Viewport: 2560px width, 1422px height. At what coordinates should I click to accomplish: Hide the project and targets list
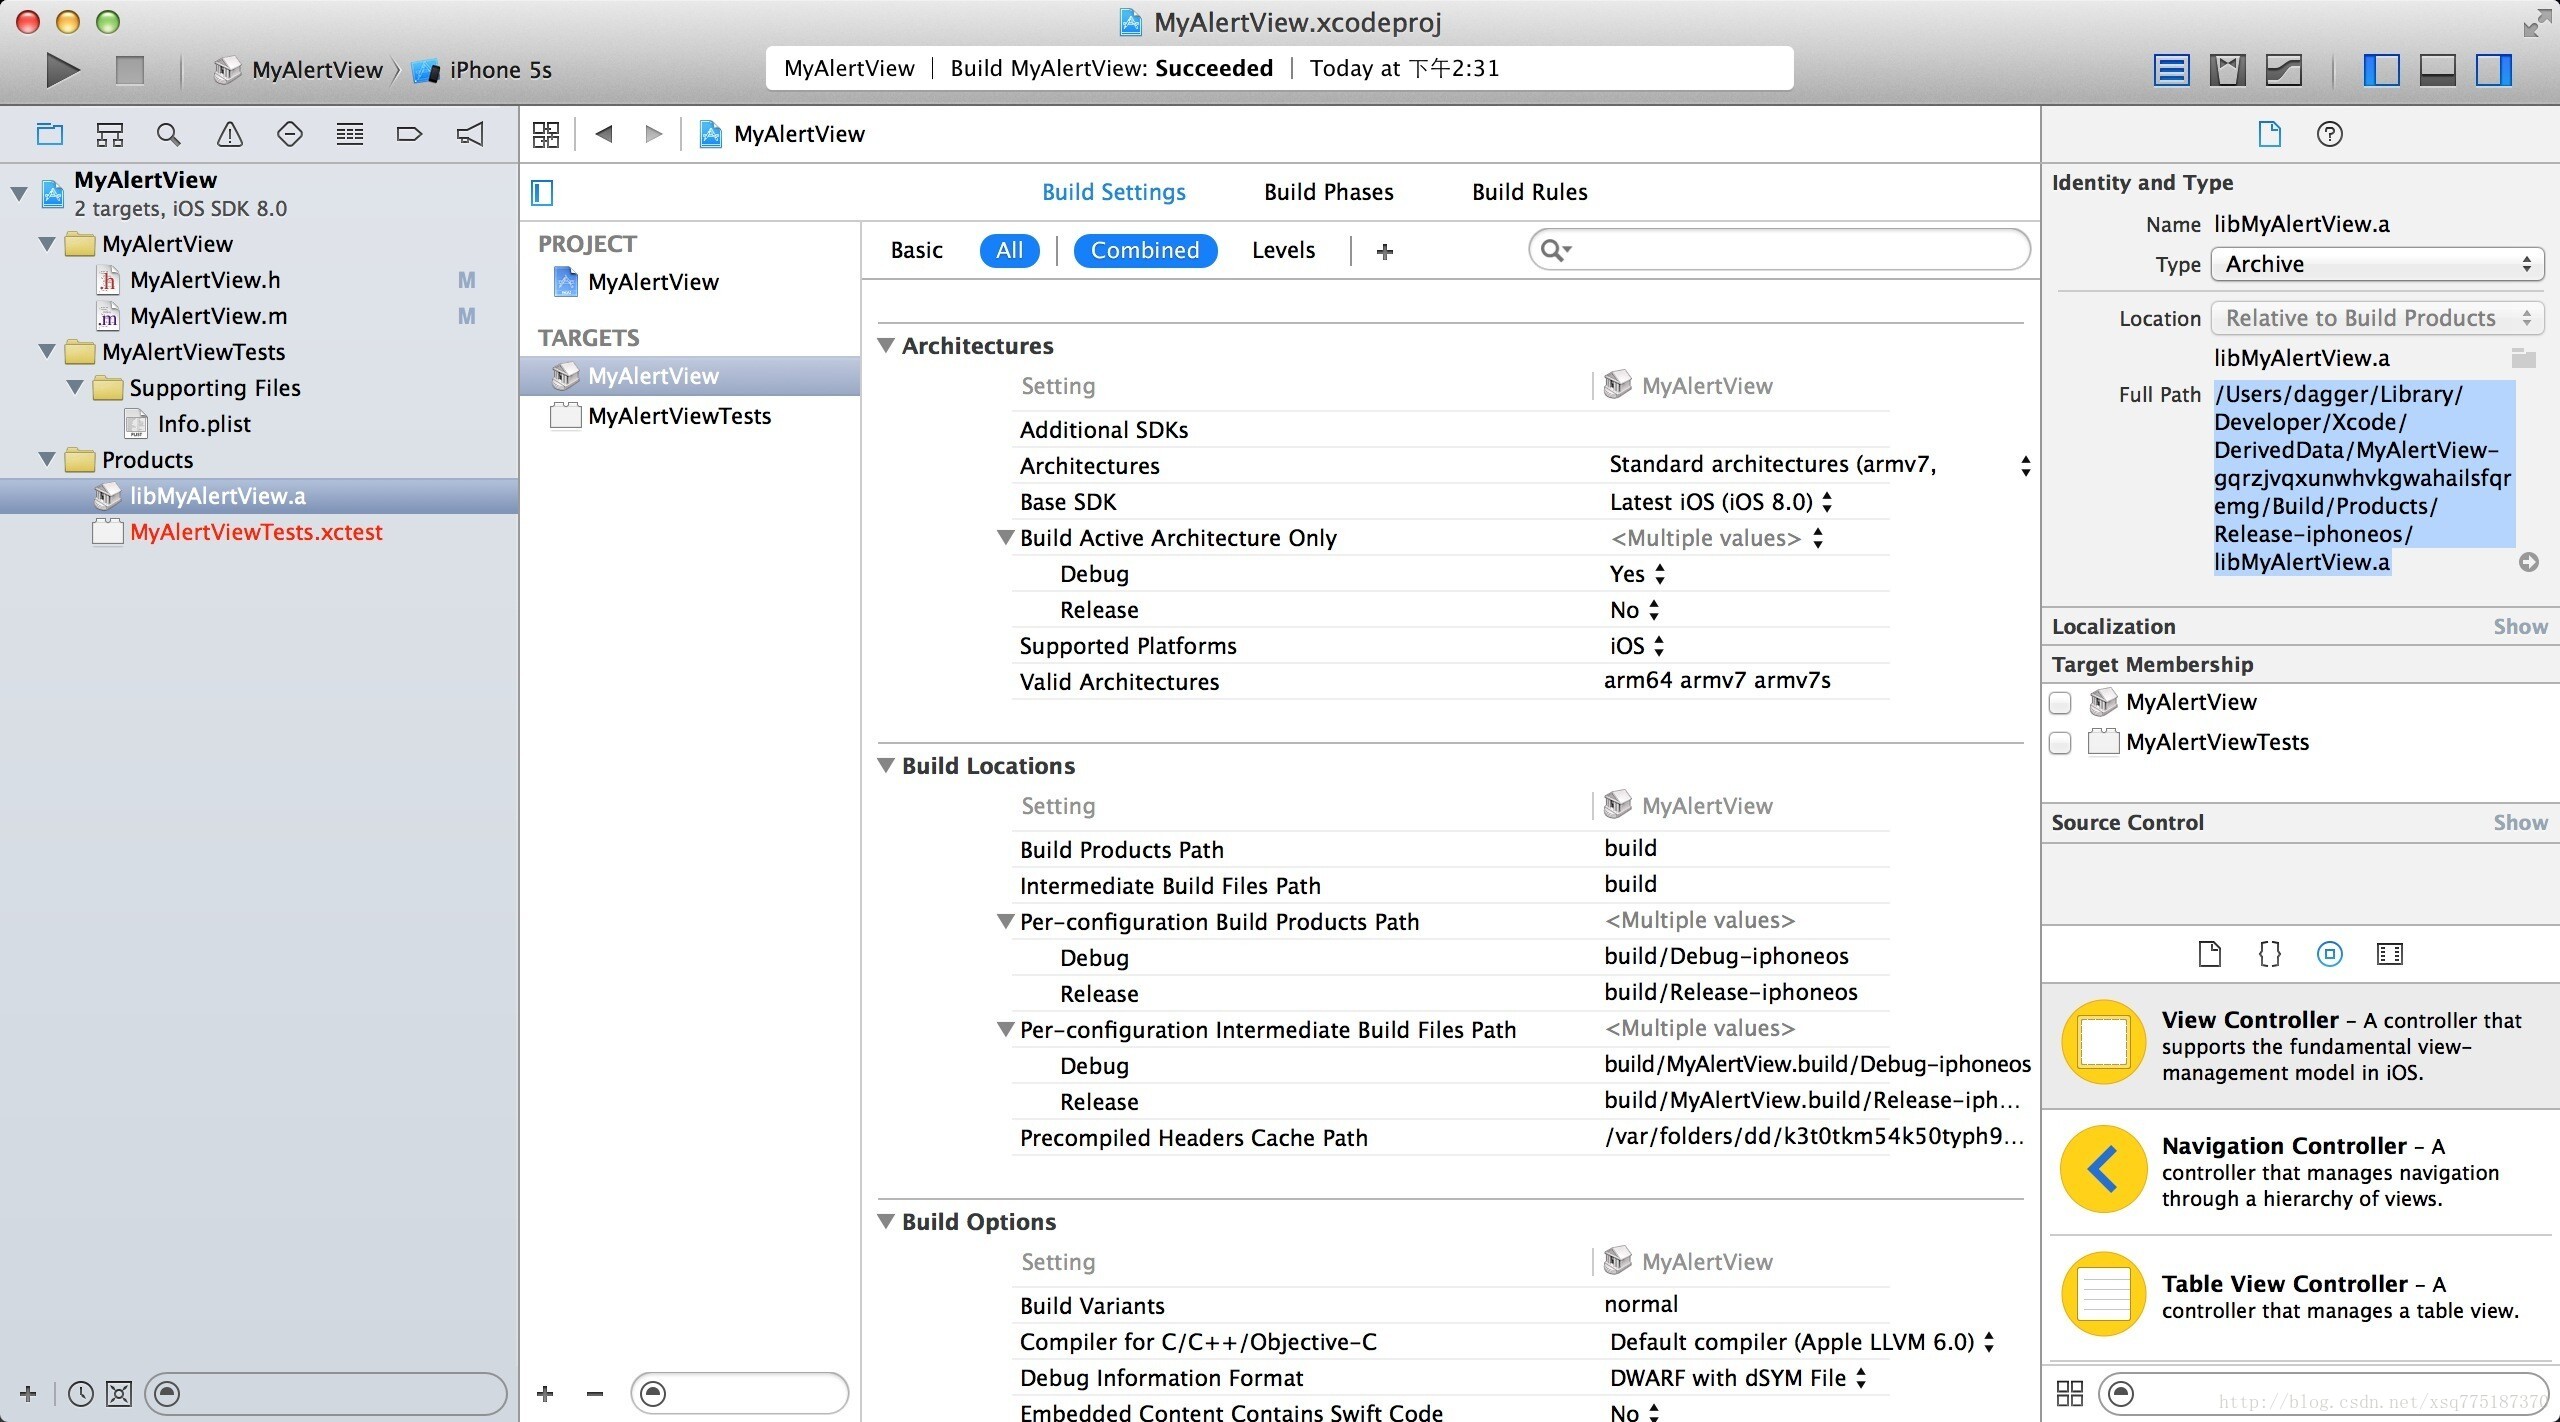pyautogui.click(x=542, y=192)
